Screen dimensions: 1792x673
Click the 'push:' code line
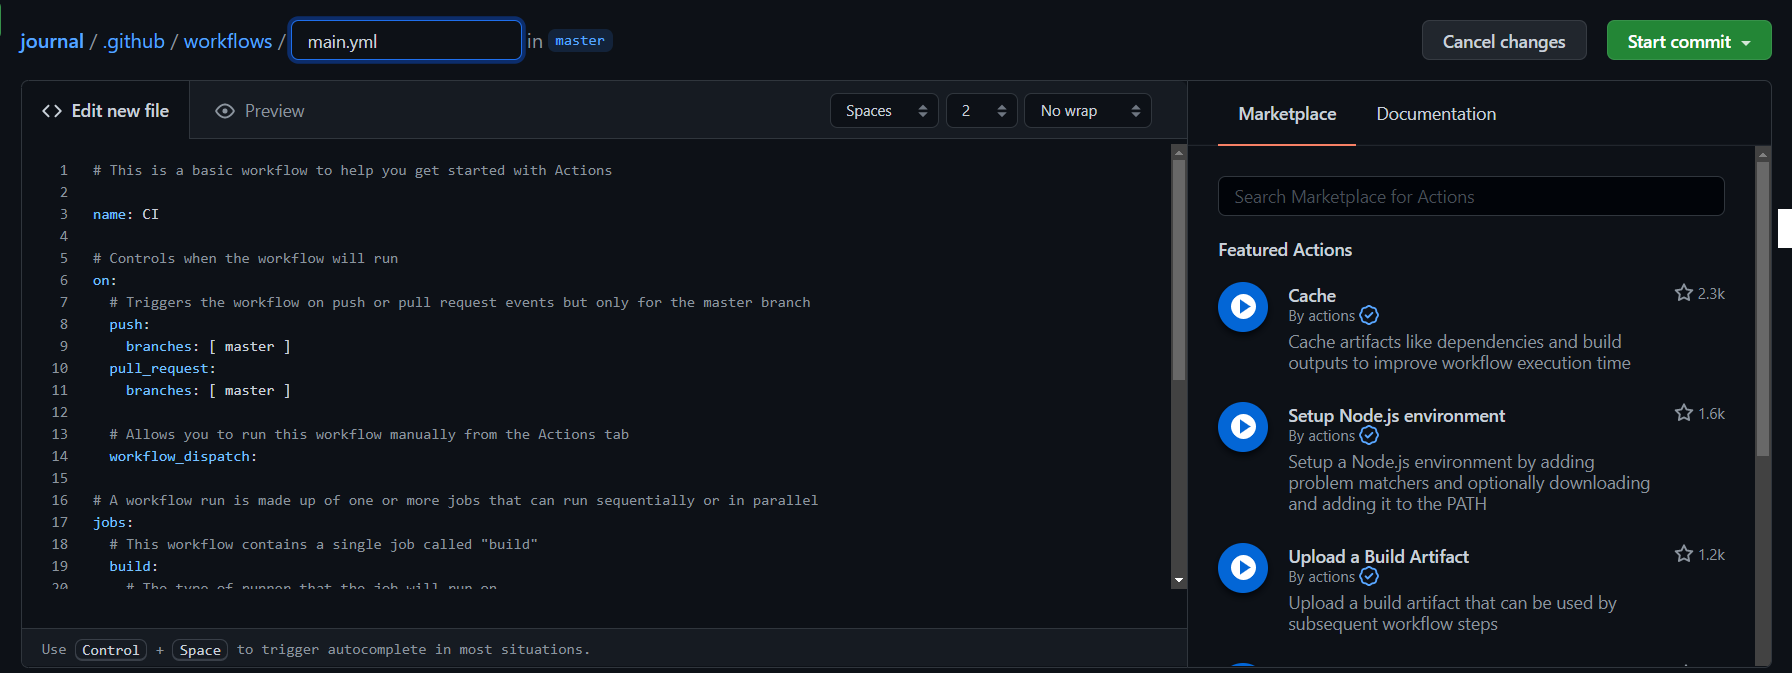pos(130,324)
